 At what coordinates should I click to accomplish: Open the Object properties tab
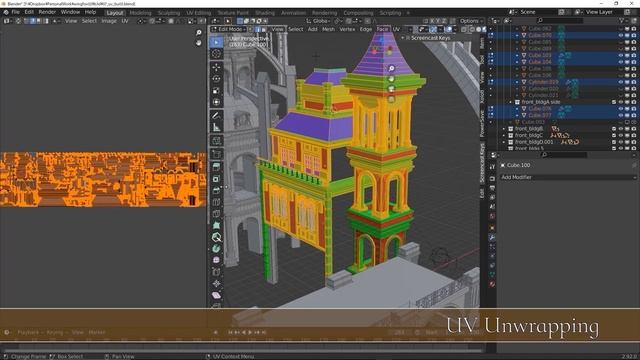[492, 228]
